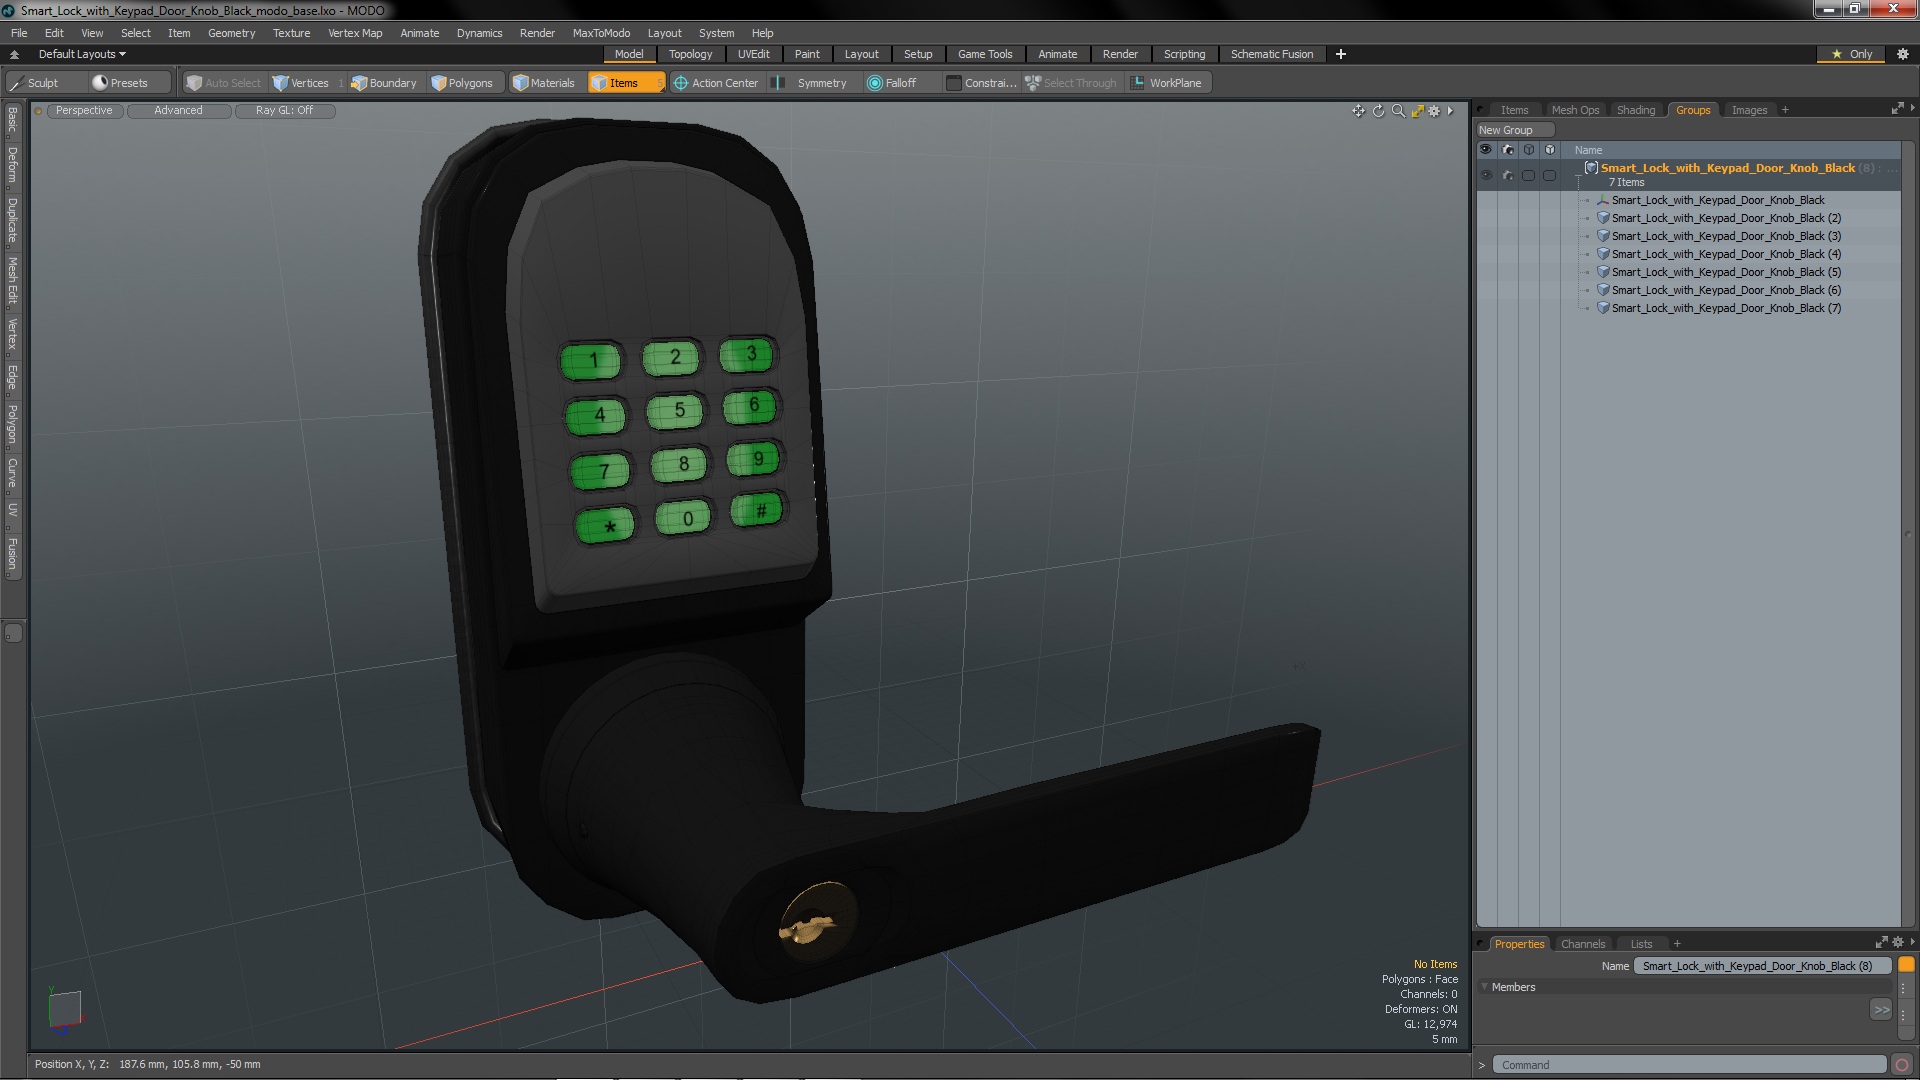
Task: Click the visibility eye column header
Action: pos(1485,150)
